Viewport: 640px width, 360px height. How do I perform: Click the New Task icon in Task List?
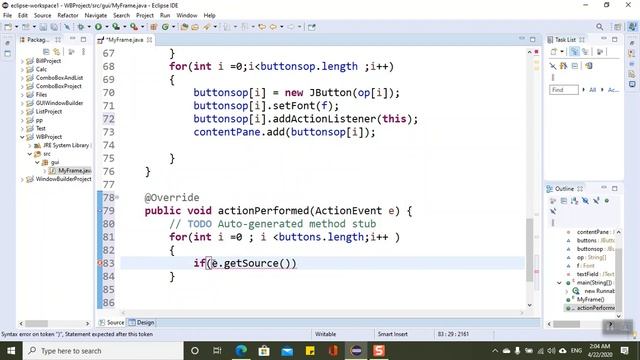click(553, 52)
